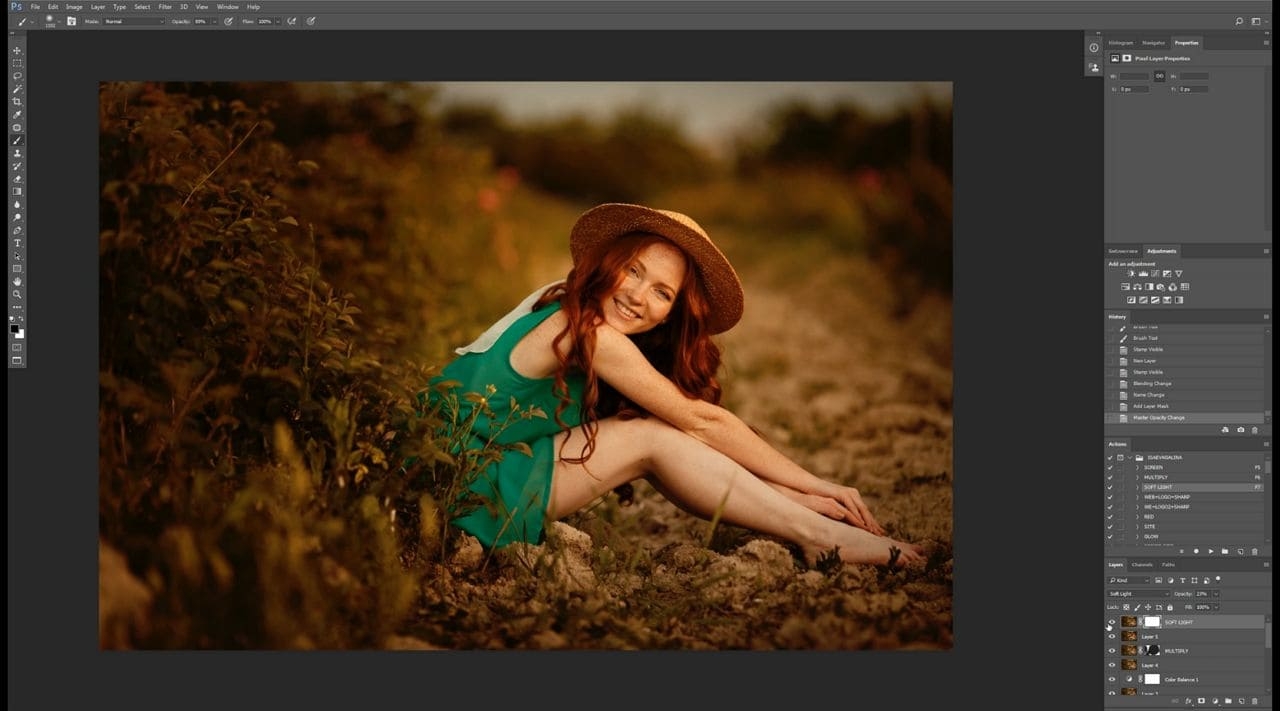Select the Type tool
This screenshot has width=1280, height=711.
coord(17,243)
